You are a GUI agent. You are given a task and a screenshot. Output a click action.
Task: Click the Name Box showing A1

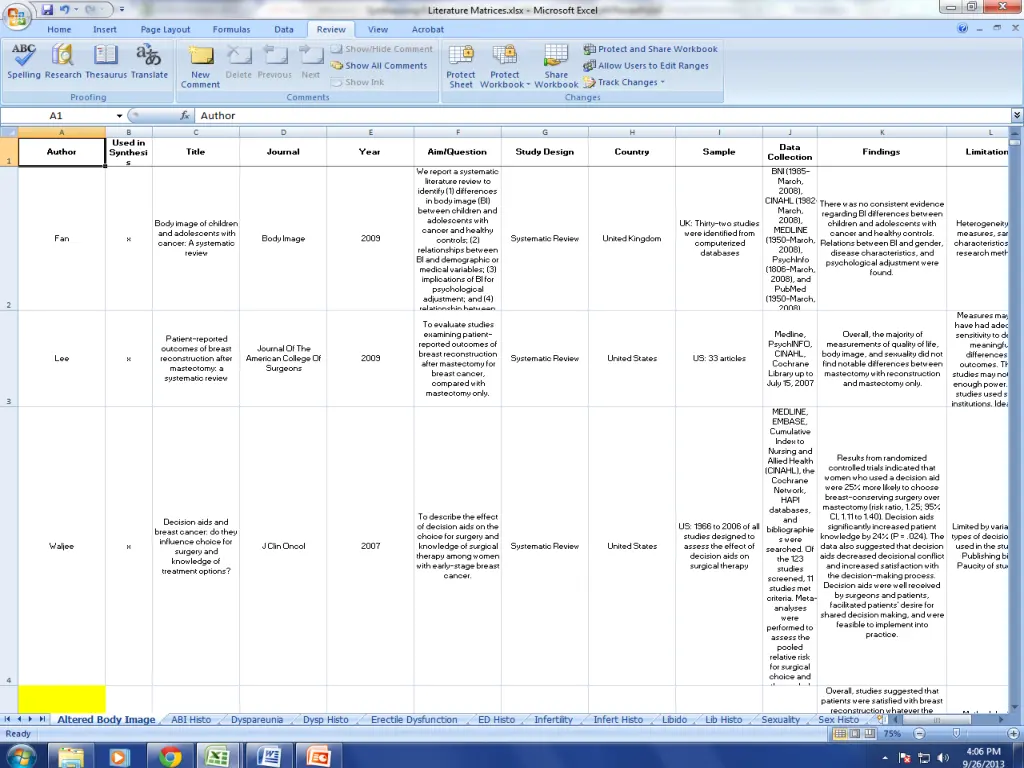57,116
